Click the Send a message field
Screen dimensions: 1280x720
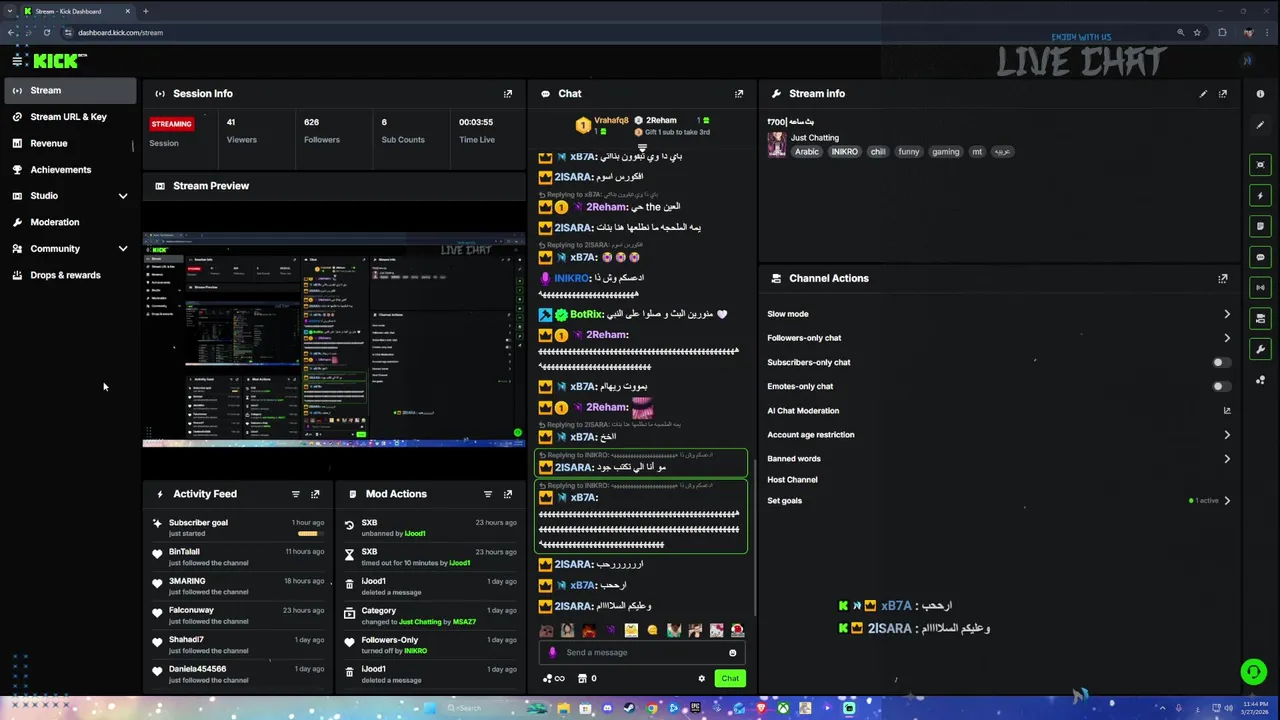[x=643, y=653]
